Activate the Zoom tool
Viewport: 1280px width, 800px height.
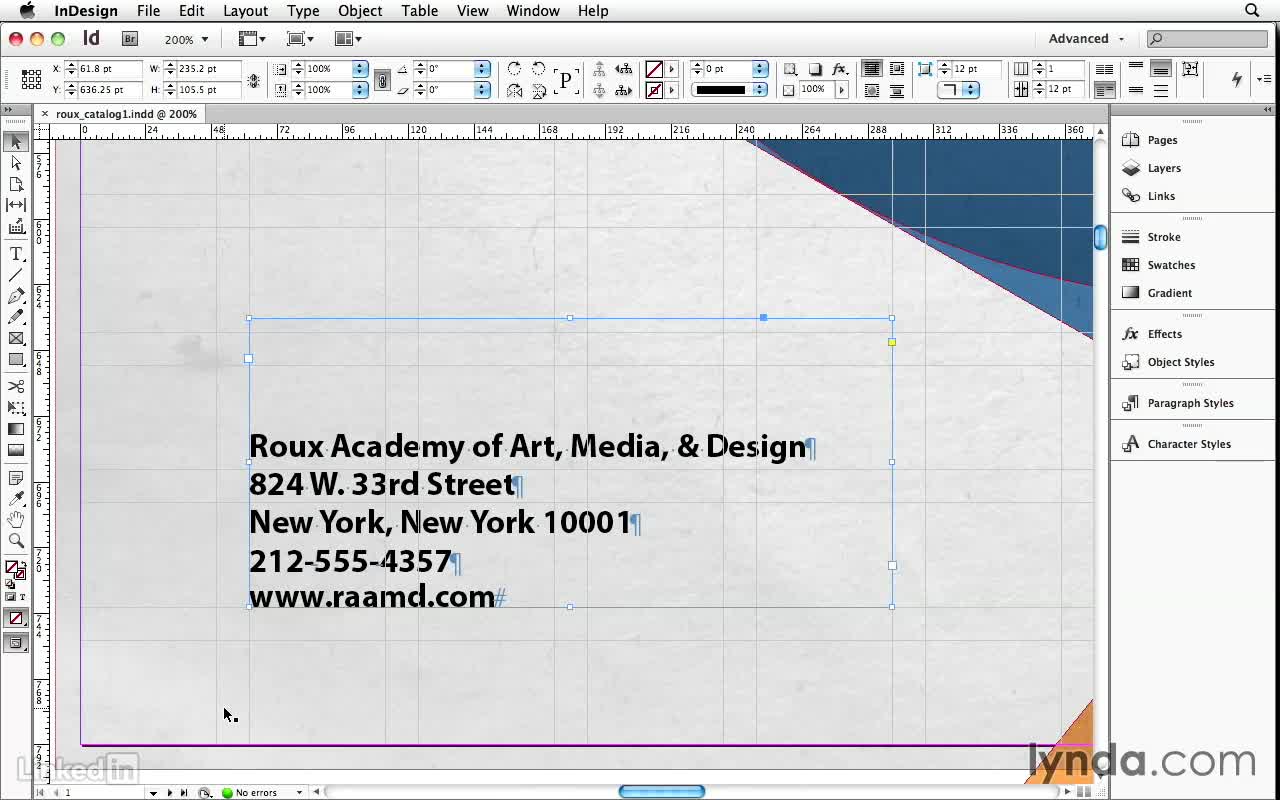click(x=16, y=541)
